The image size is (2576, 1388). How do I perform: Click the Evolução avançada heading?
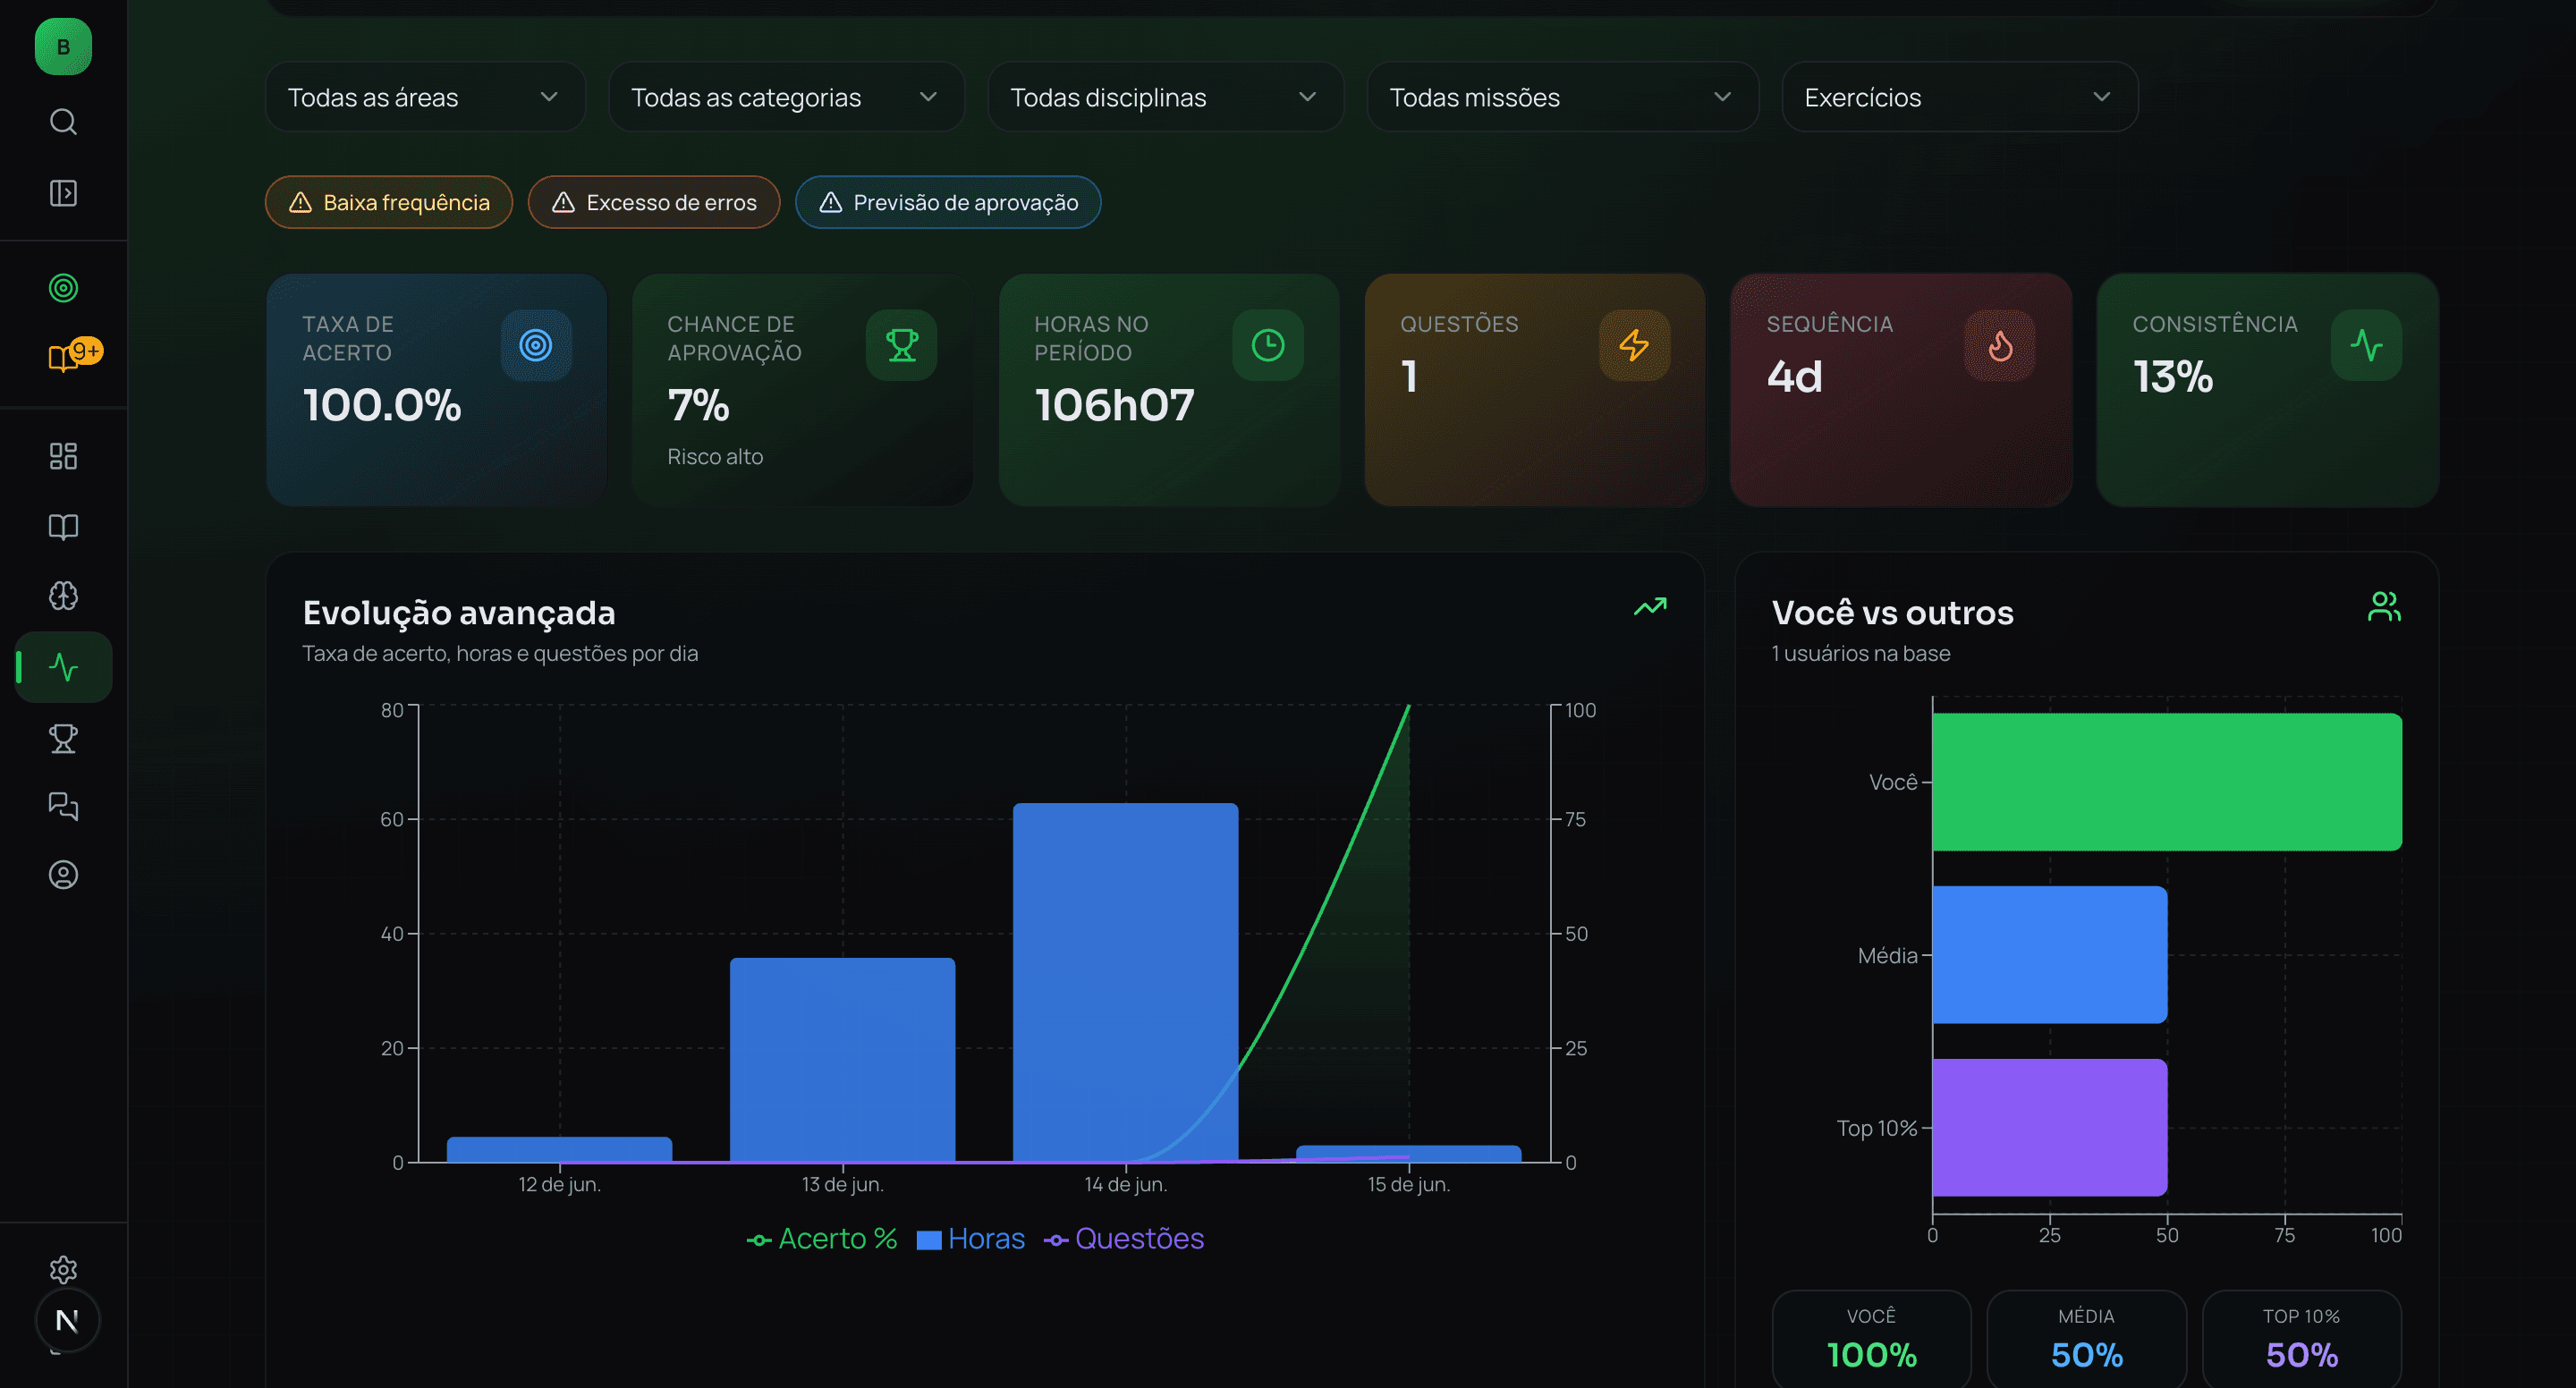pyautogui.click(x=459, y=612)
